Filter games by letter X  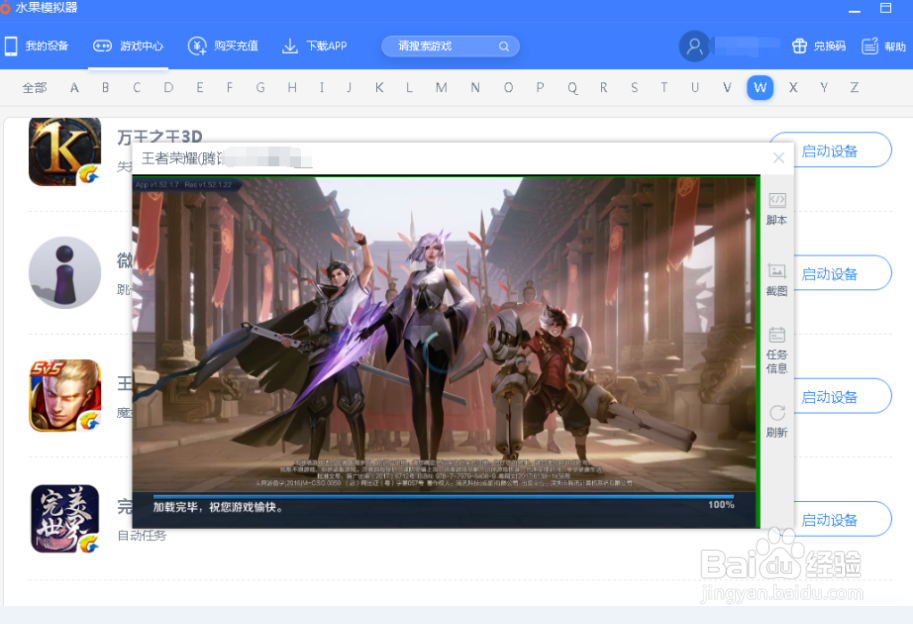tap(793, 88)
